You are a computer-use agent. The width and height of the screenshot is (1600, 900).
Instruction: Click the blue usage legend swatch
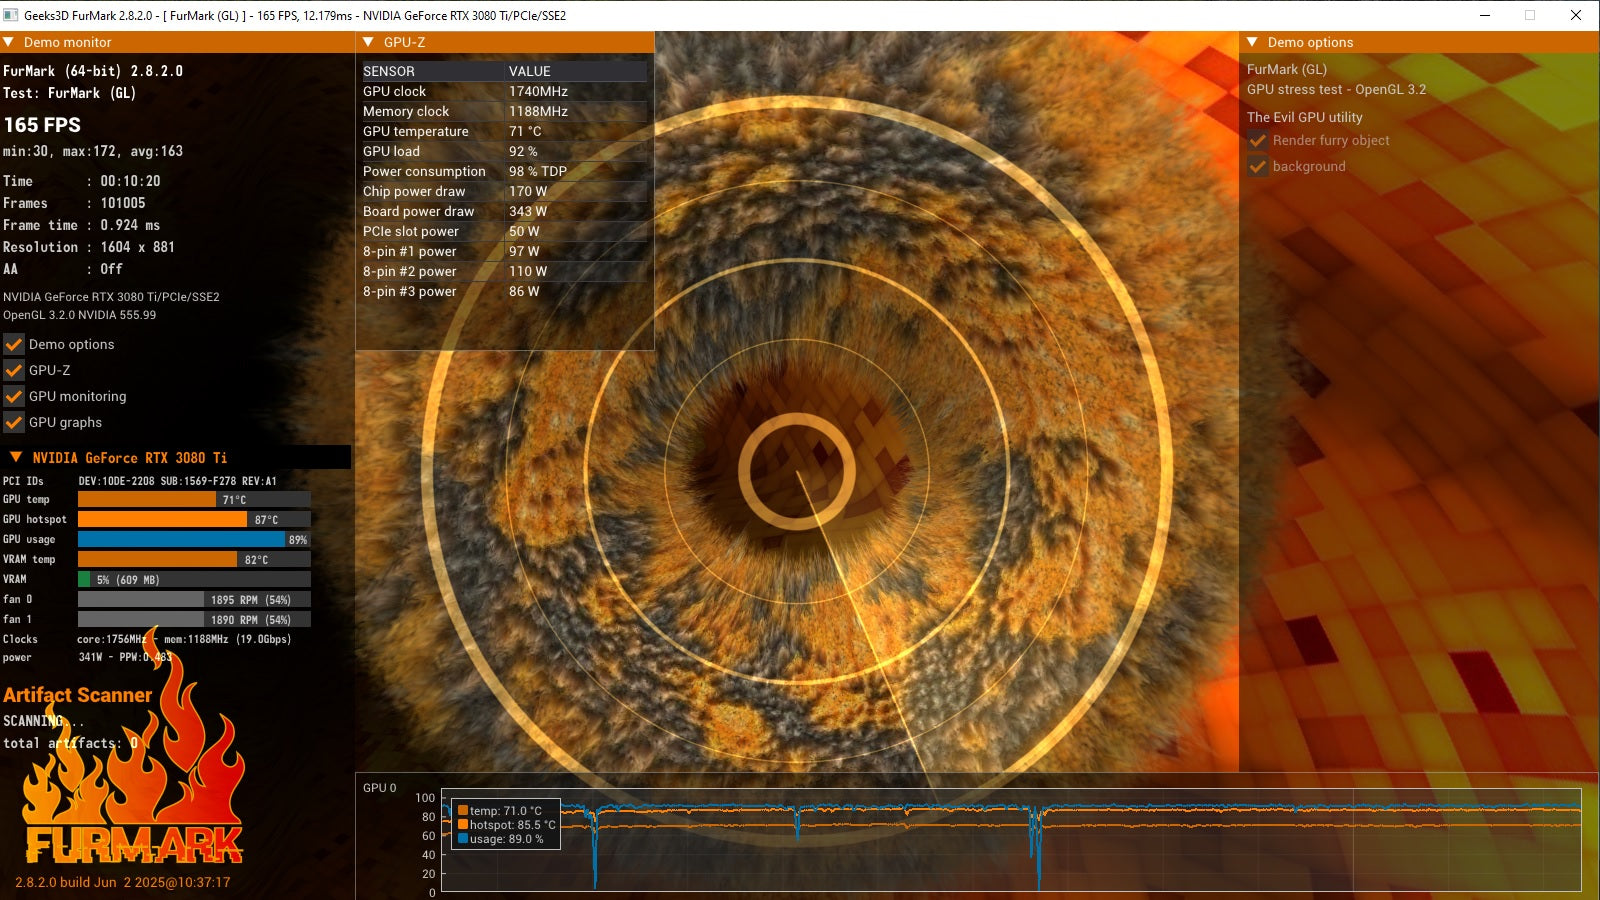[x=463, y=838]
